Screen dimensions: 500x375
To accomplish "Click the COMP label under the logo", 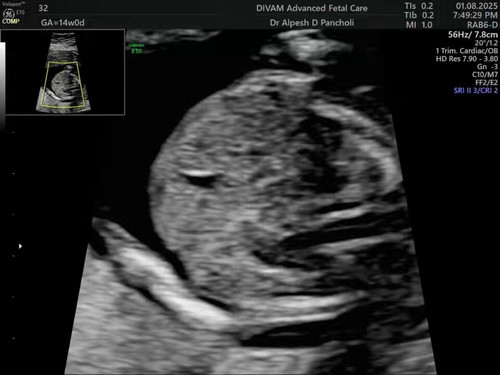I will (x=11, y=22).
